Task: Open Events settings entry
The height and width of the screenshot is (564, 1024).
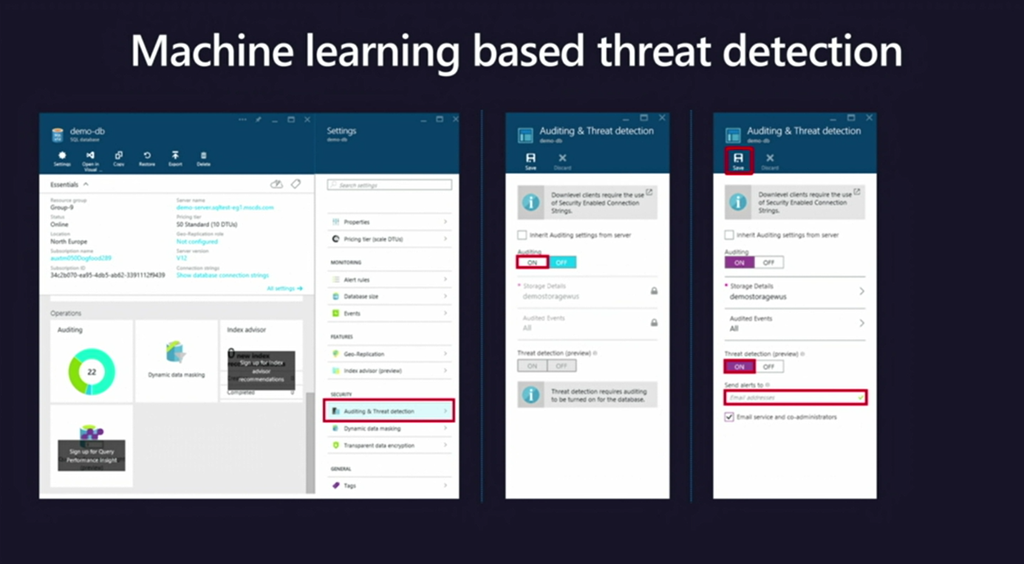Action: (390, 313)
